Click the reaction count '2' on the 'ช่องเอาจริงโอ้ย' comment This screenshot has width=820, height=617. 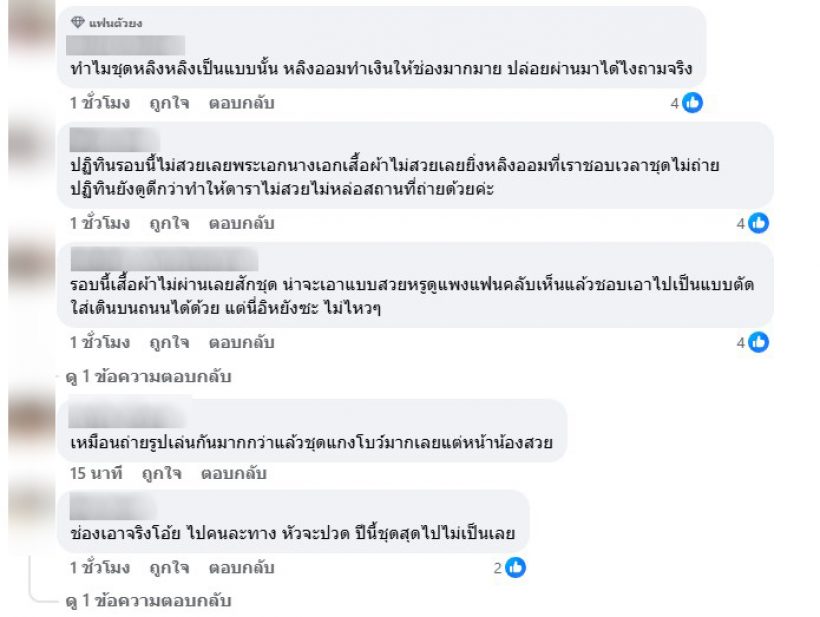(497, 568)
